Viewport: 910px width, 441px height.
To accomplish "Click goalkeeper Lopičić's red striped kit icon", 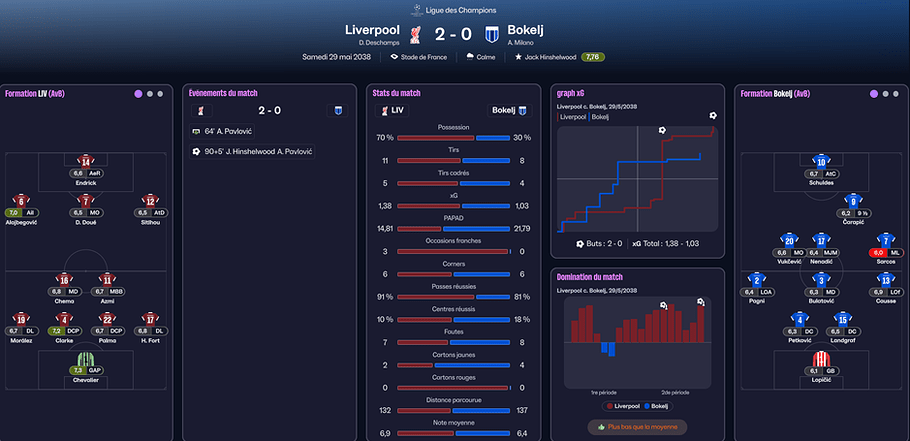I will tap(821, 358).
